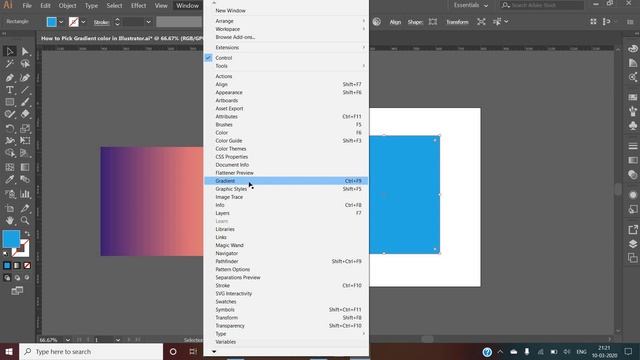Select the Rotate tool
Screen dimensions: 640x360
click(x=9, y=128)
